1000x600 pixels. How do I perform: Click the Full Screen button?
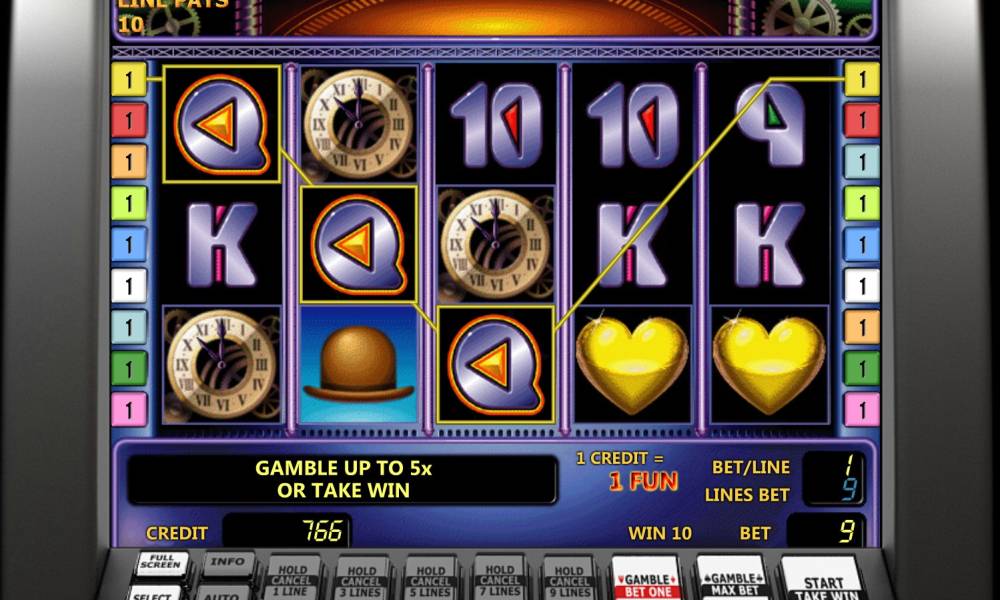tap(162, 564)
